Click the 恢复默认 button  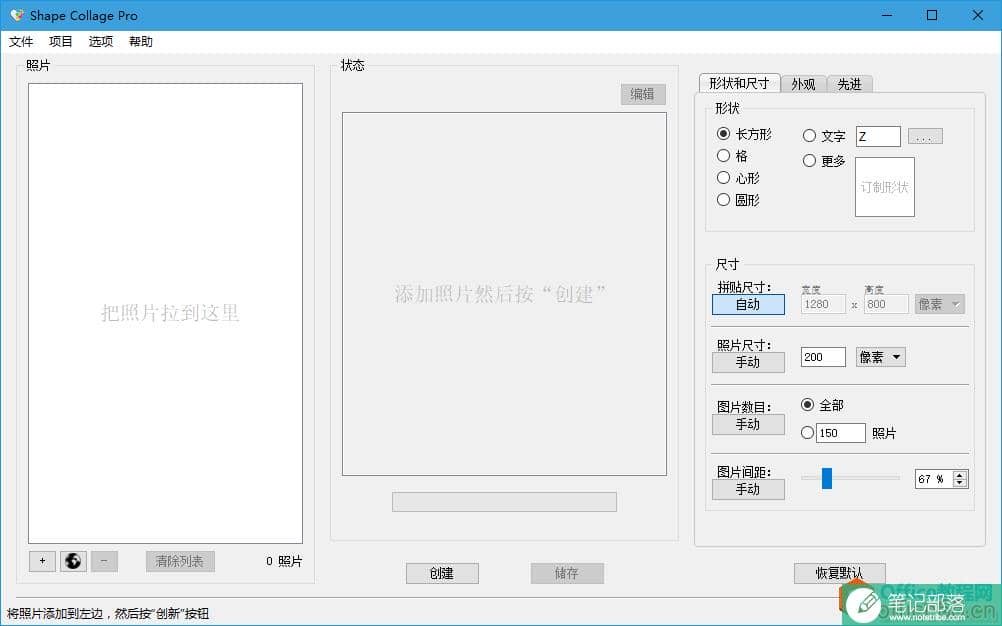[840, 573]
